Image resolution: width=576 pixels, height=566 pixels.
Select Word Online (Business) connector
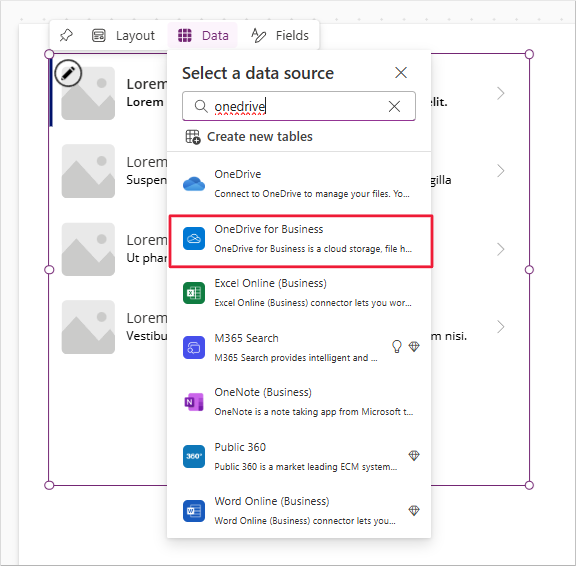pyautogui.click(x=299, y=511)
